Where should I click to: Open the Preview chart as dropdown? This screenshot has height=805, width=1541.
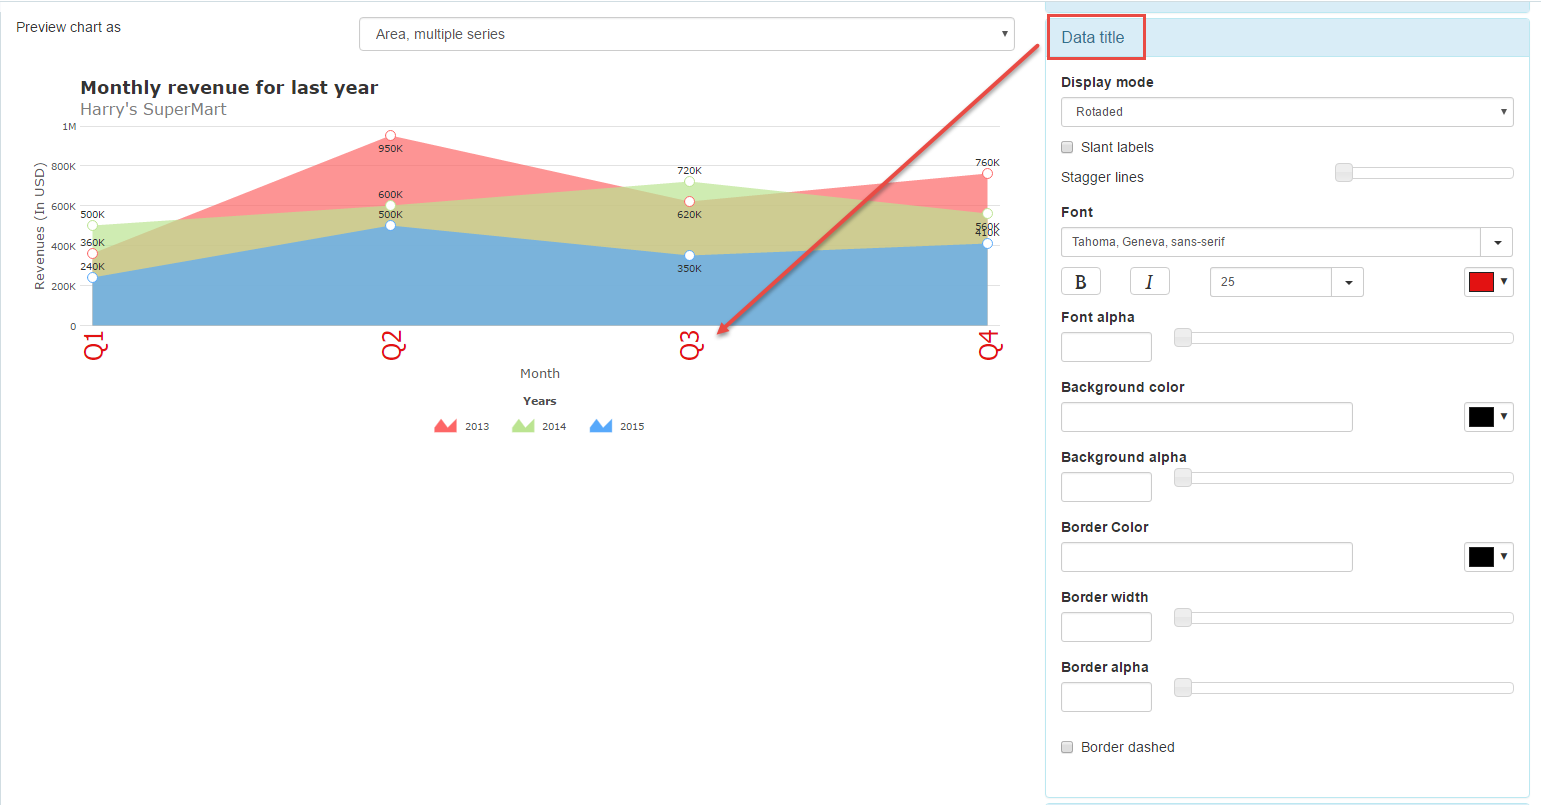(686, 34)
